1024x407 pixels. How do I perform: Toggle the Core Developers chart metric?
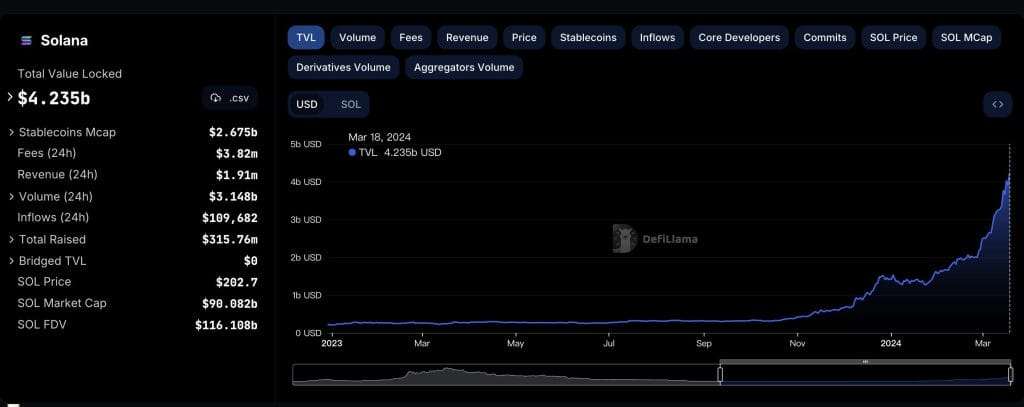pos(739,38)
